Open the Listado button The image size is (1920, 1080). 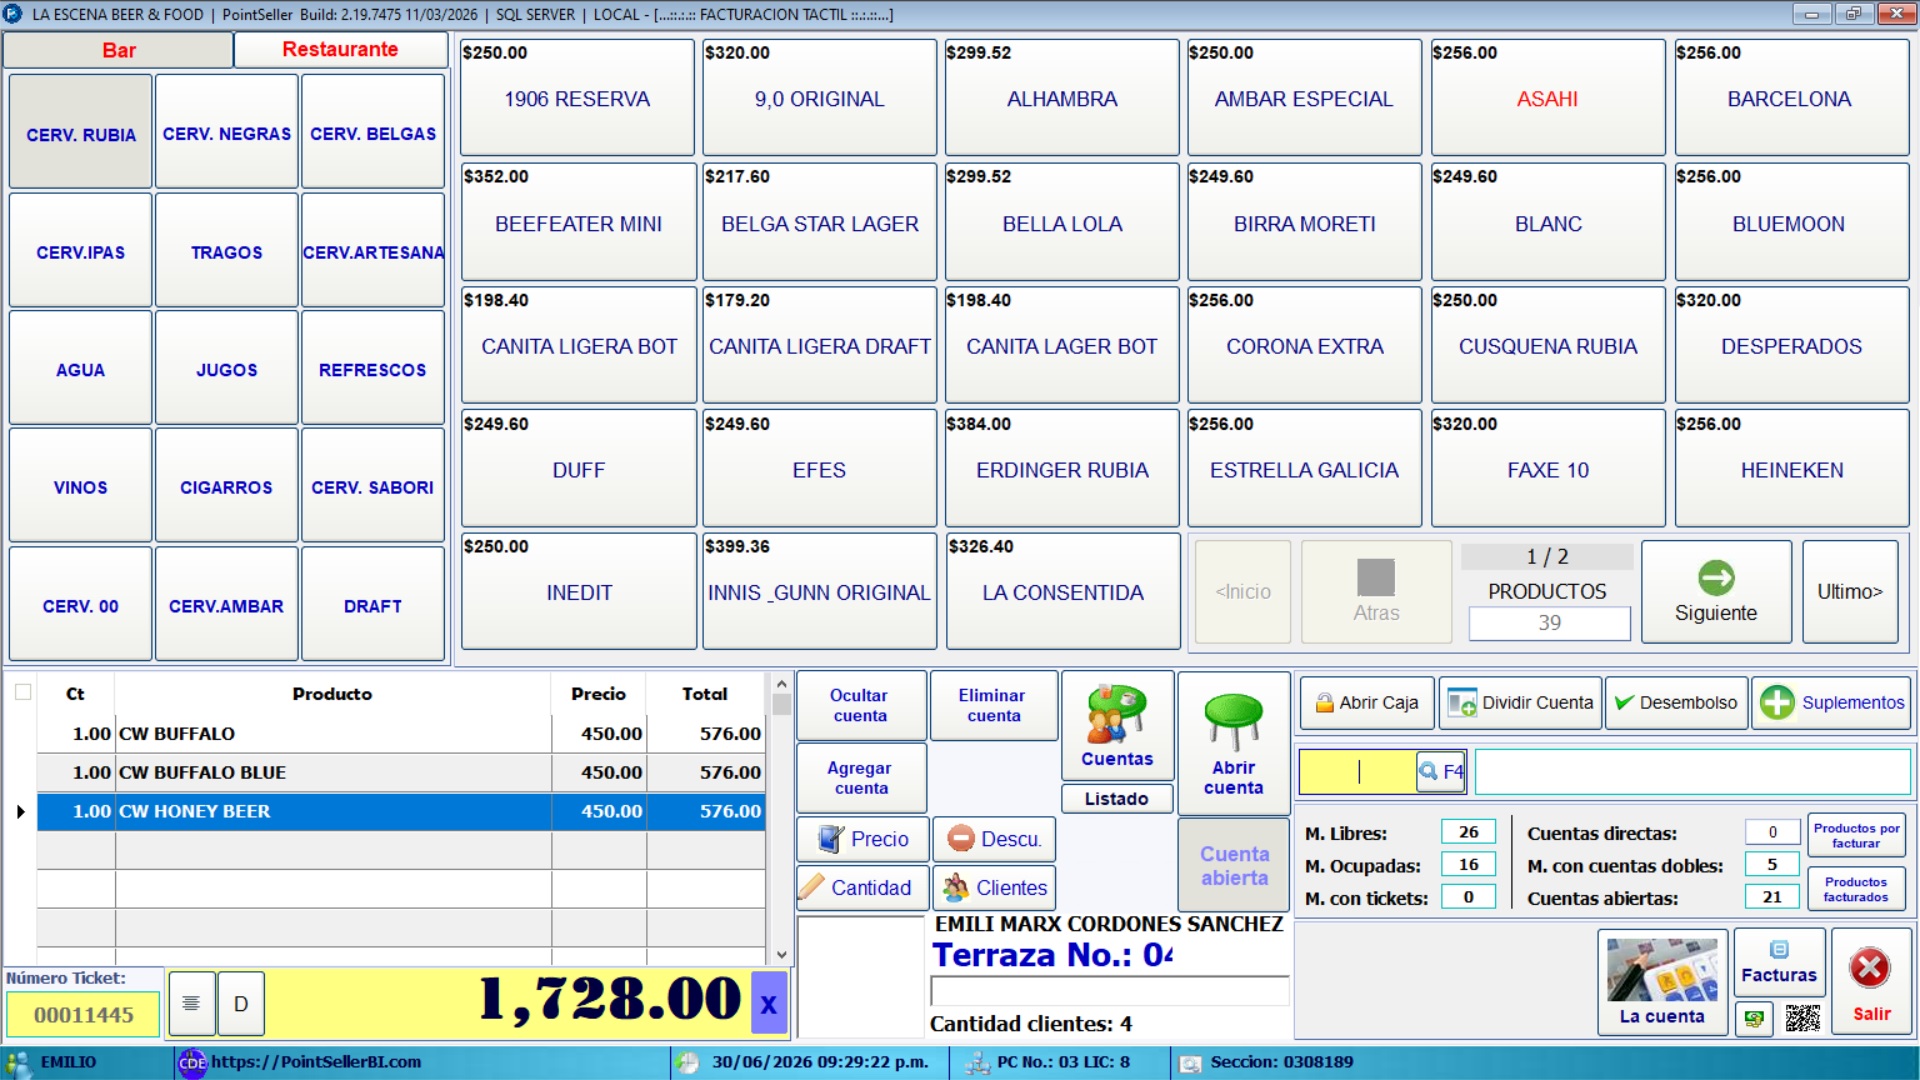coord(1117,799)
